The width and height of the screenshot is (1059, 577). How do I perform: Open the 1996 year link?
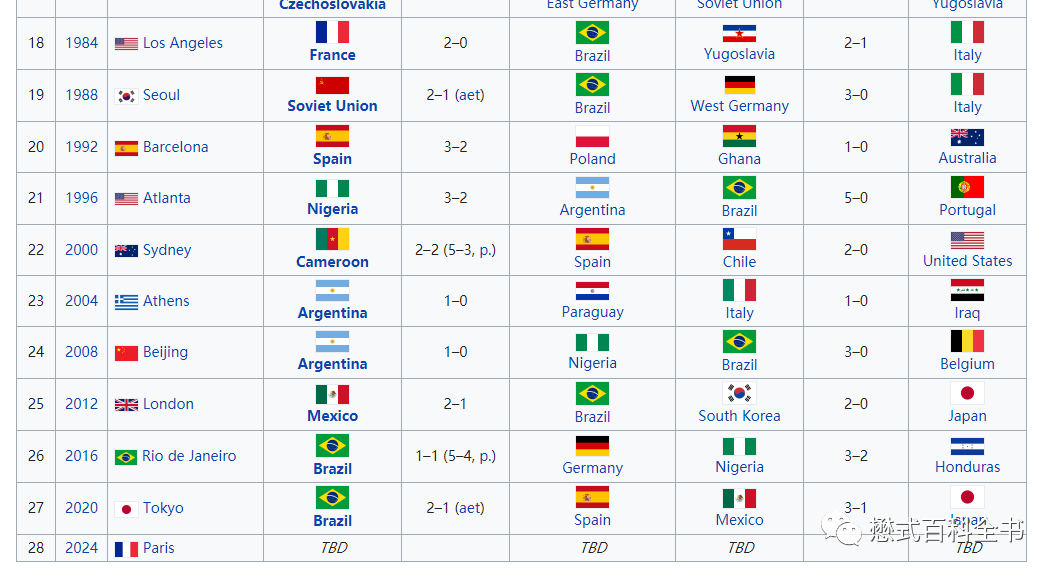pos(82,198)
